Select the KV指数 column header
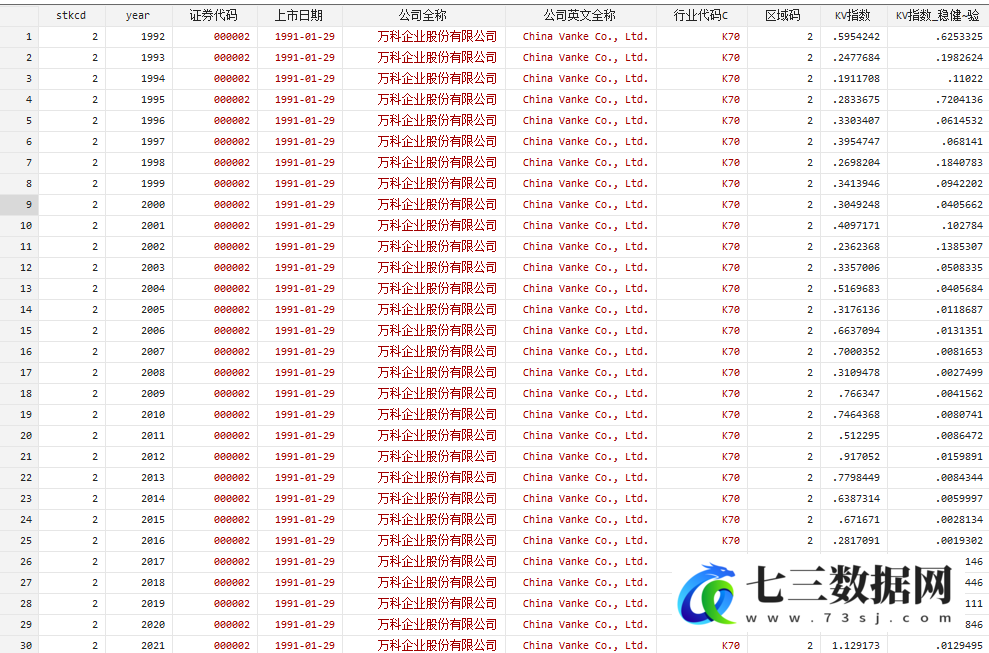 tap(853, 15)
